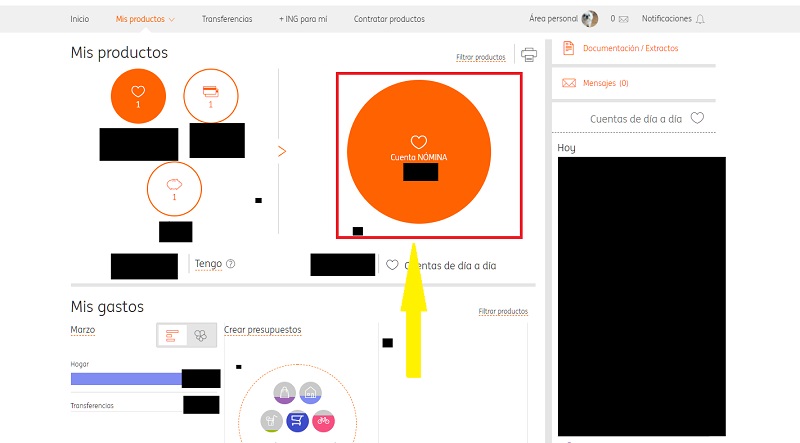The width and height of the screenshot is (800, 443).
Task: Click the shopping cart category icon
Action: [297, 421]
